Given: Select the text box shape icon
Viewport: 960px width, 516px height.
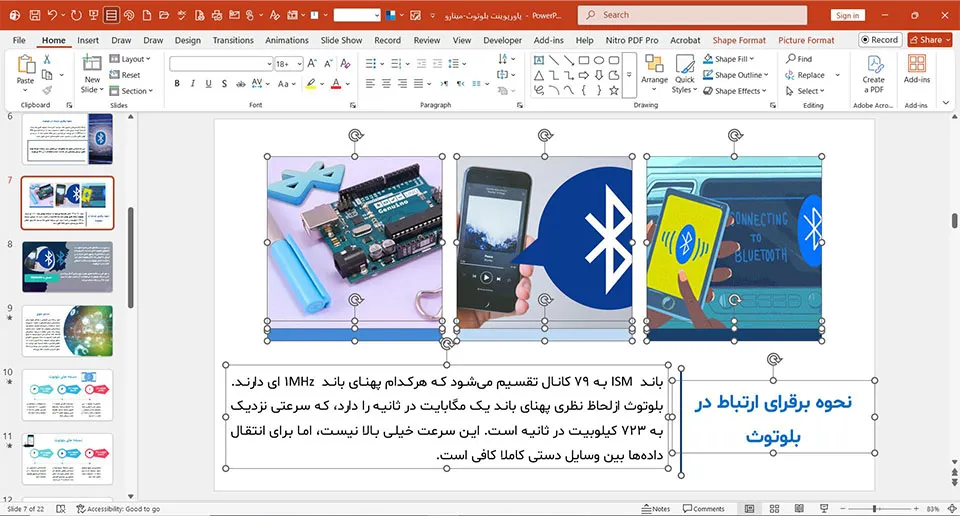Looking at the screenshot, I should pos(539,60).
